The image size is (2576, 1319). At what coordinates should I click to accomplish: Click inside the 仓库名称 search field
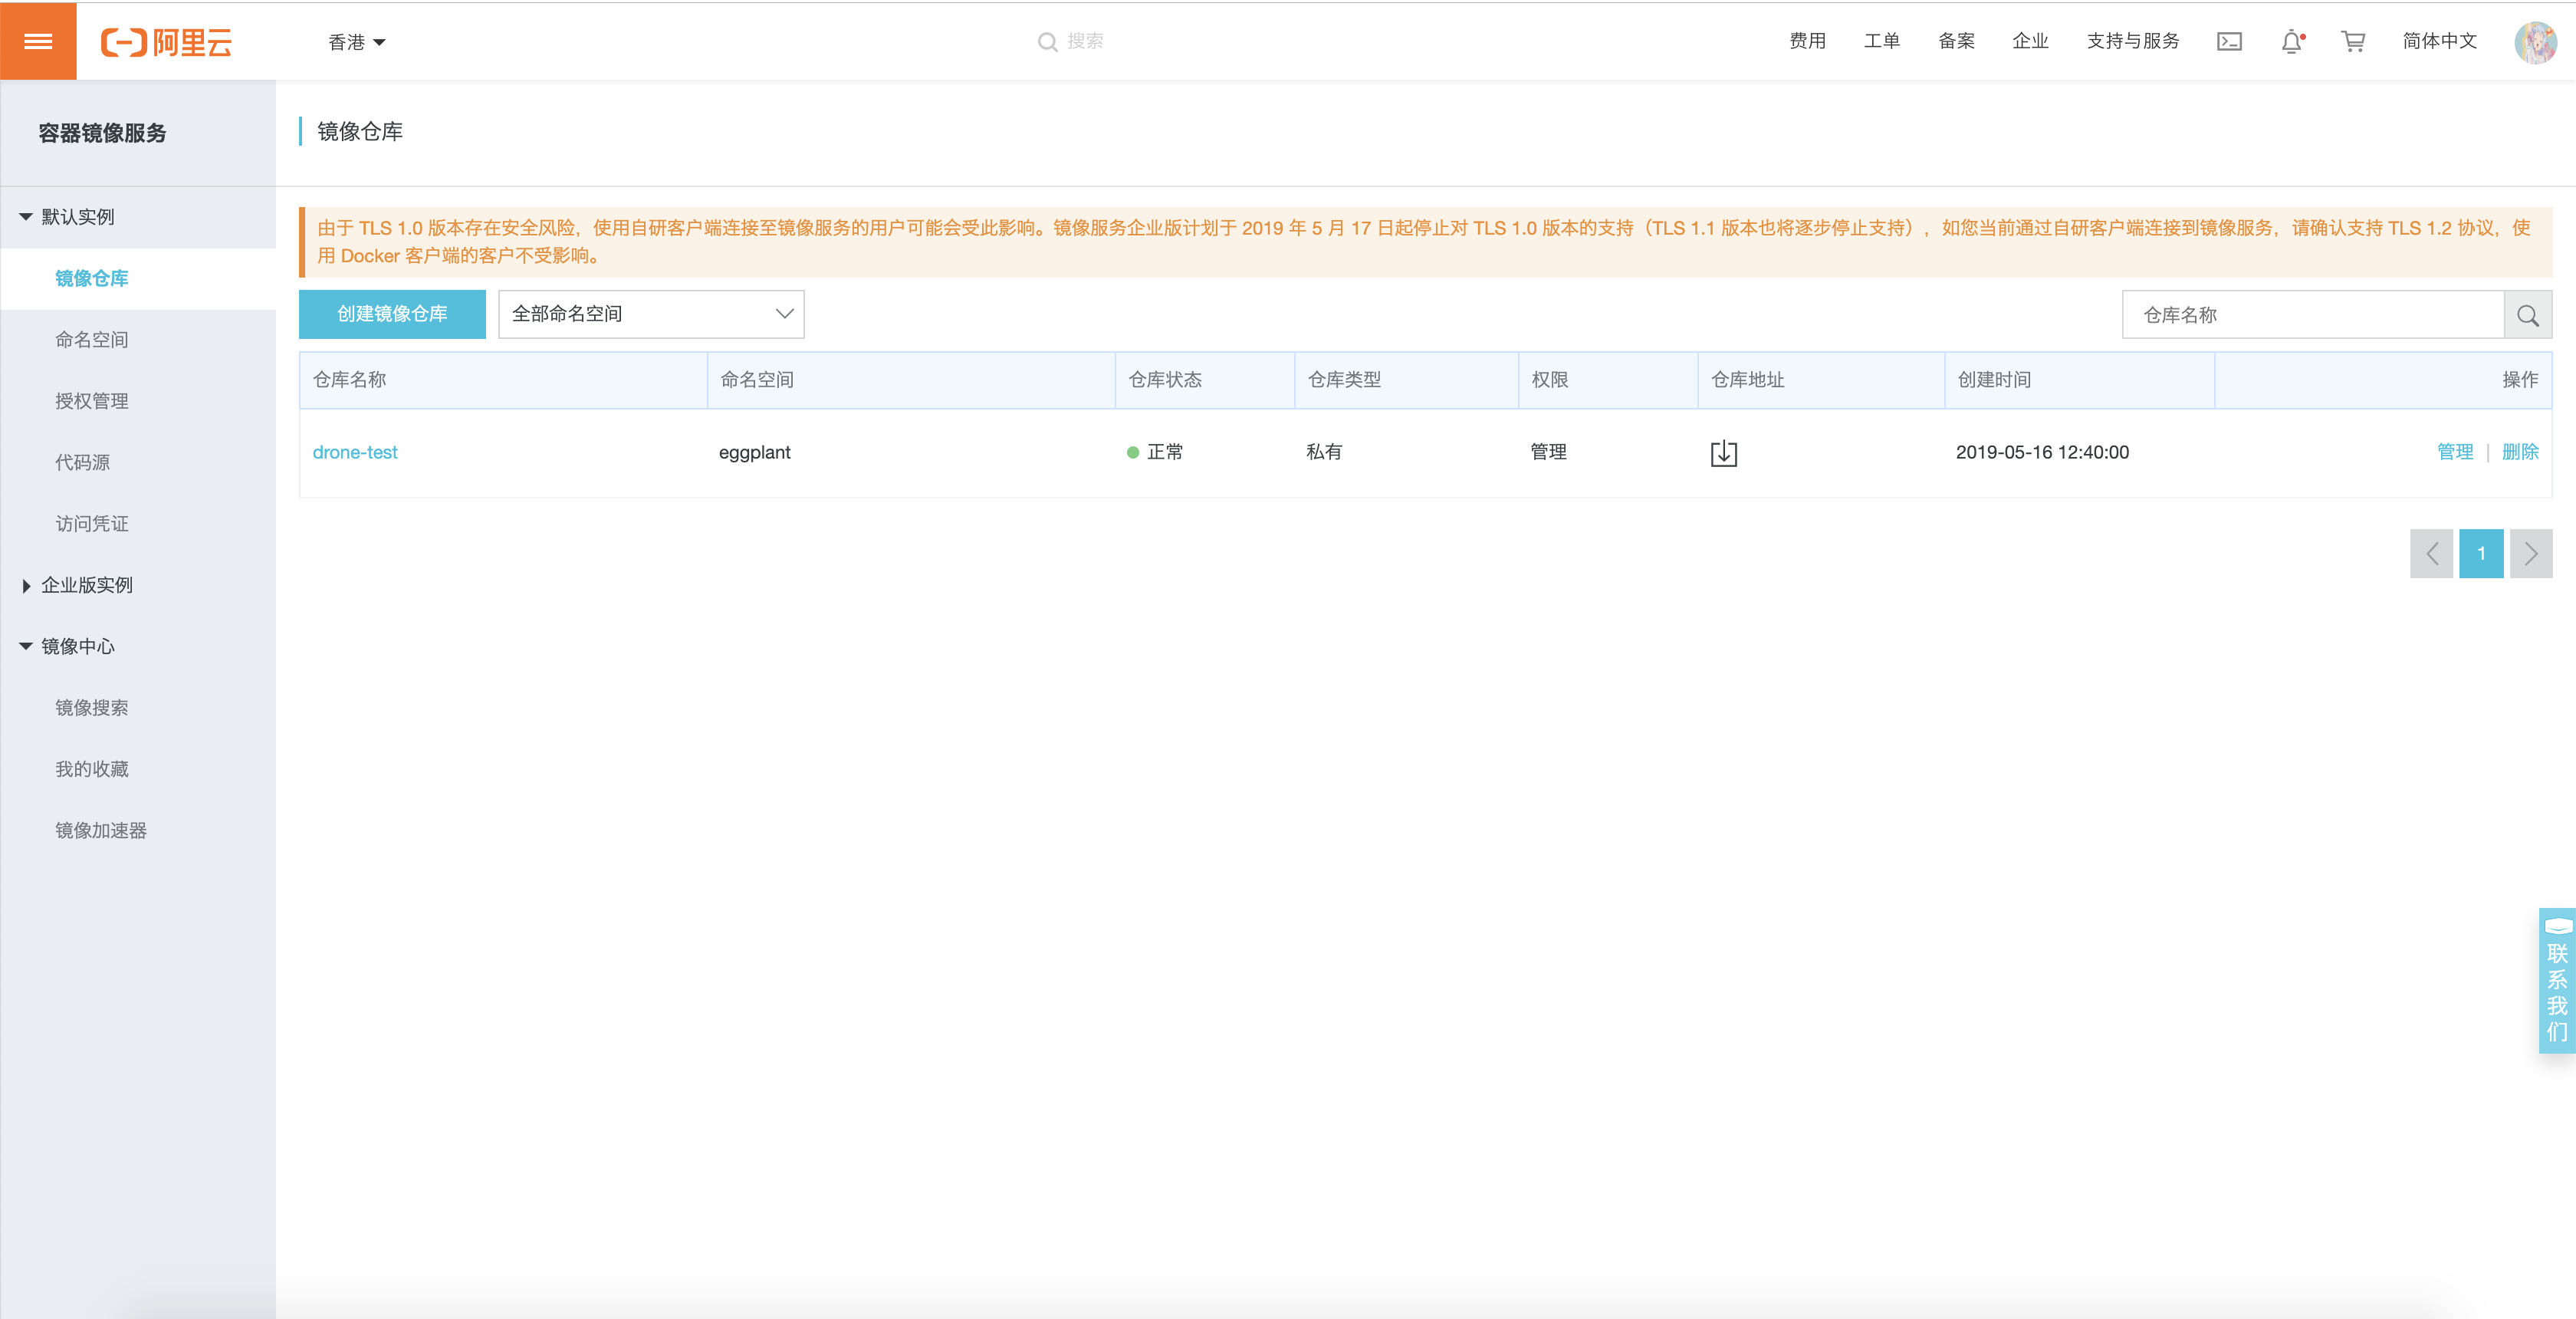click(x=2310, y=314)
